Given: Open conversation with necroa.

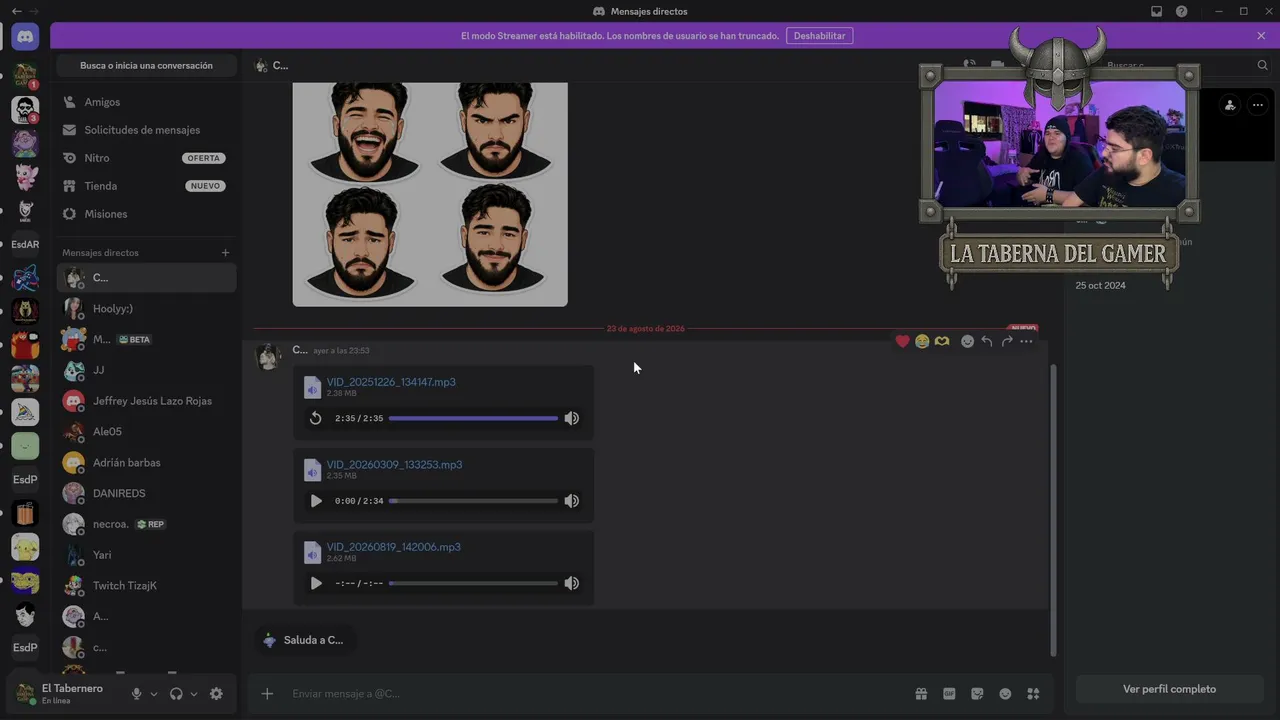Looking at the screenshot, I should (147, 524).
